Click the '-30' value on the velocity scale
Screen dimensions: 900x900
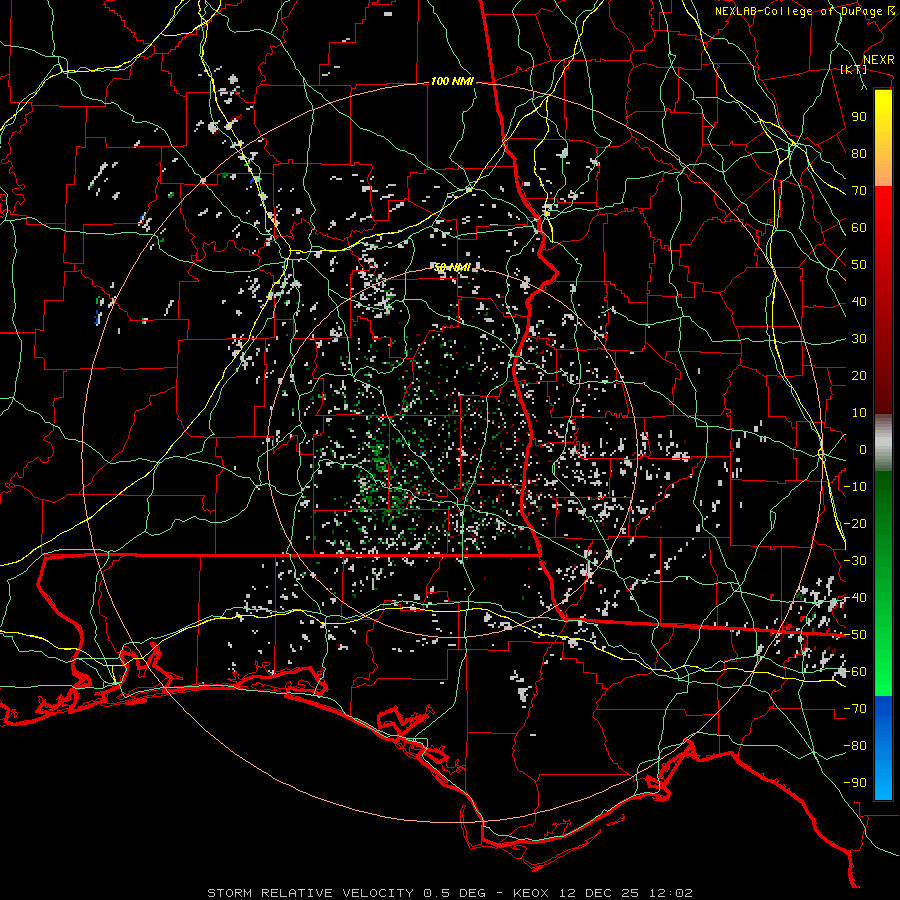[855, 561]
